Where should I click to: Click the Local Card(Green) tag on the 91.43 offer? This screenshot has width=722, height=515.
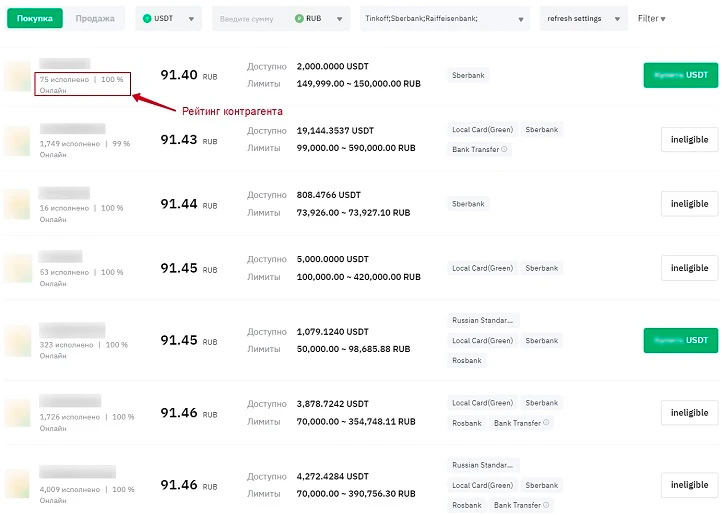pos(482,130)
